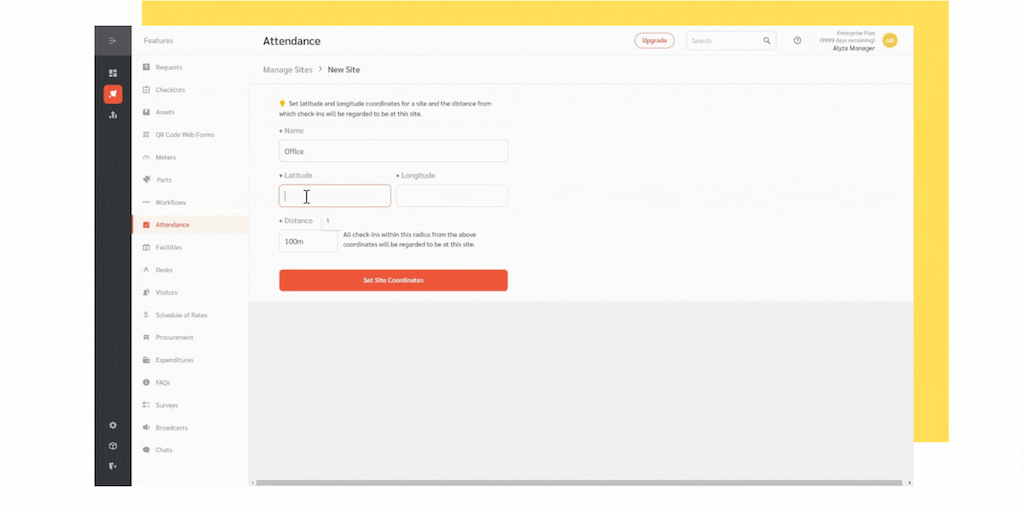This screenshot has width=1024, height=512.
Task: Click Set Site Coordinates button
Action: coord(393,280)
